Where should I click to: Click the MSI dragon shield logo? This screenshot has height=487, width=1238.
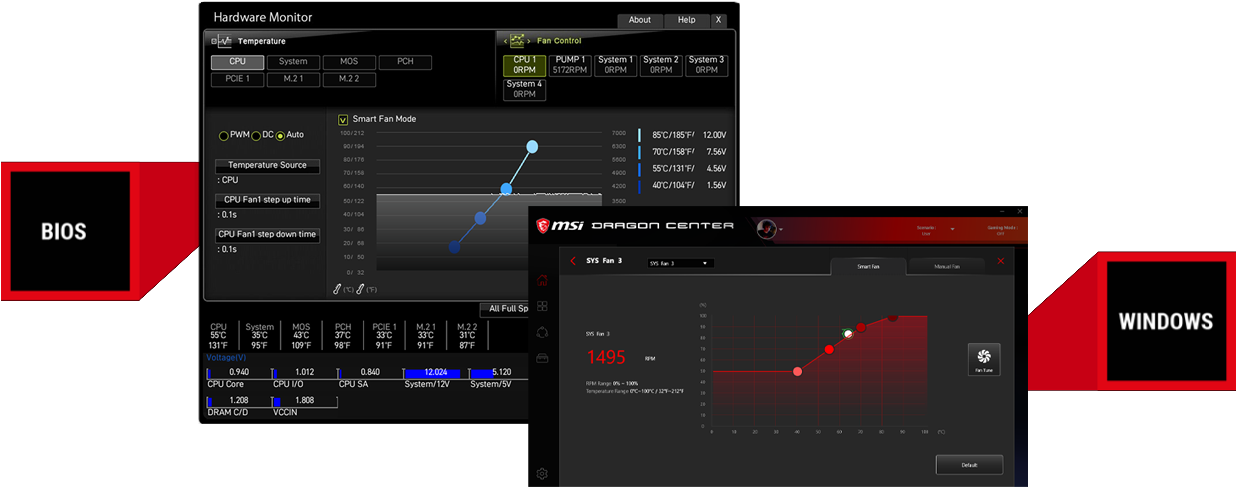(x=545, y=226)
